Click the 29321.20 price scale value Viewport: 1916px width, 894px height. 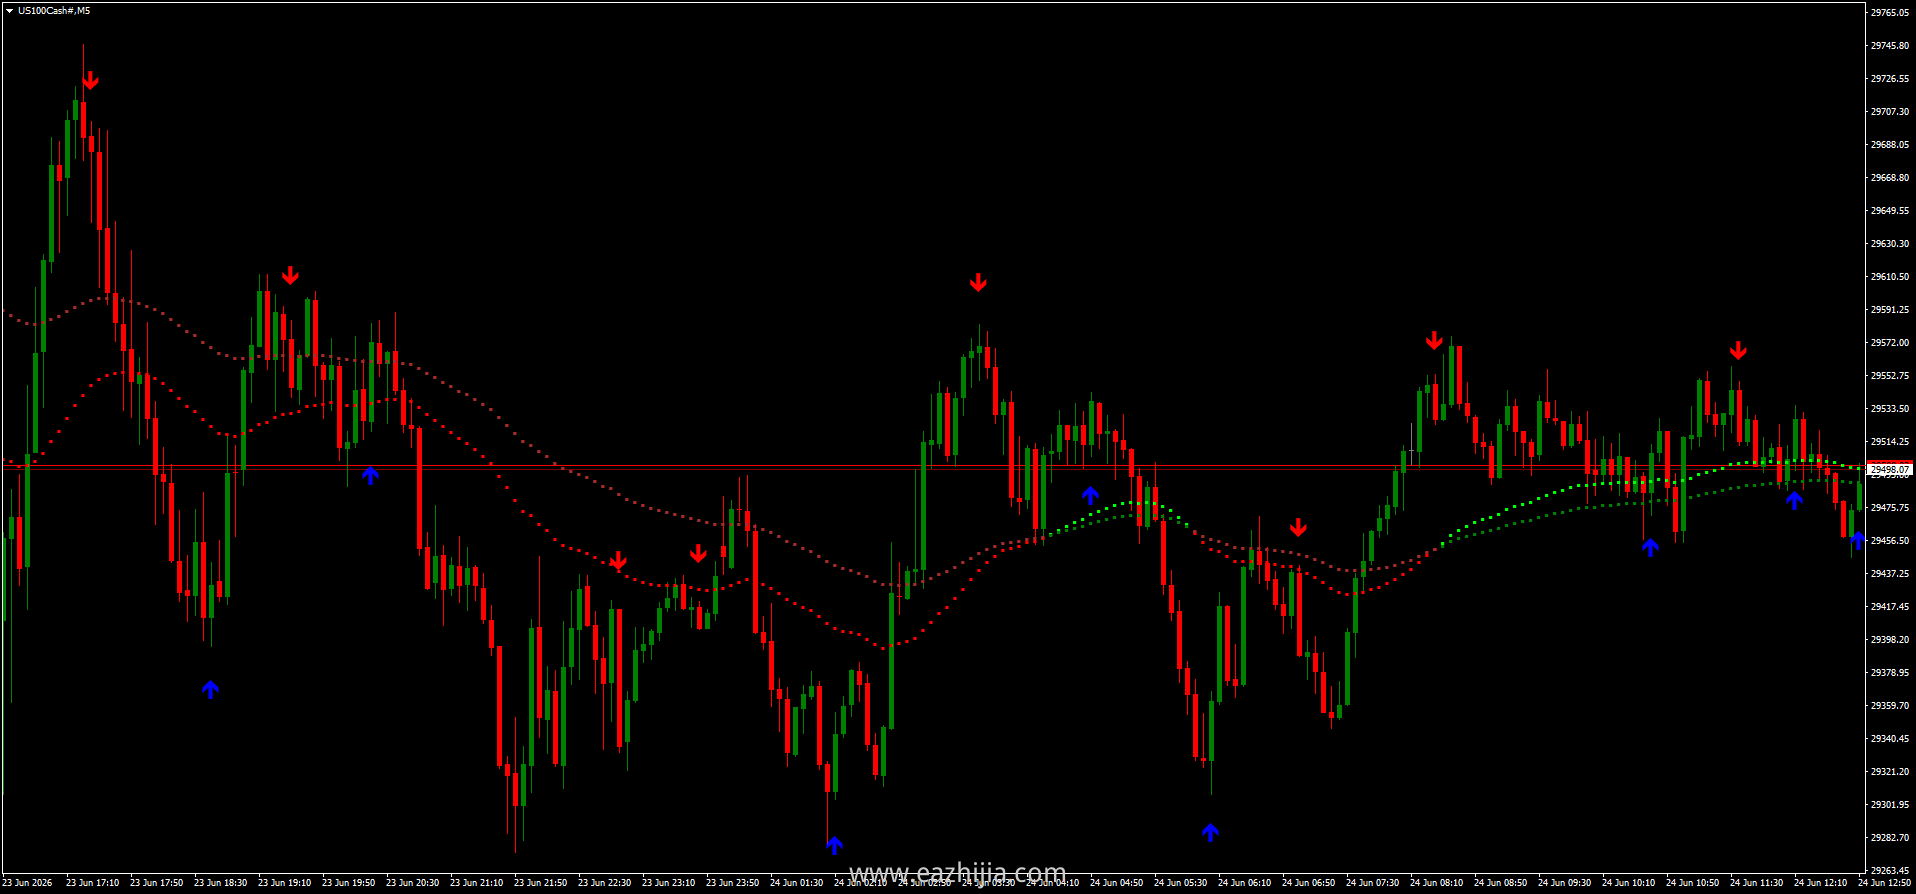1890,771
